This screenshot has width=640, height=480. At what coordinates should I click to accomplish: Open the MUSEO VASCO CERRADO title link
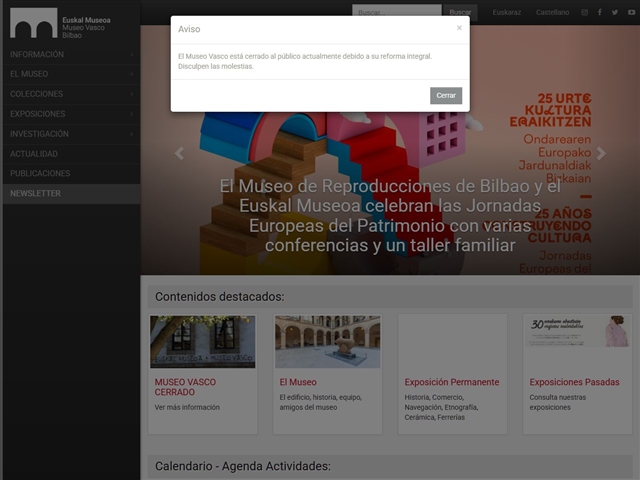tap(185, 387)
